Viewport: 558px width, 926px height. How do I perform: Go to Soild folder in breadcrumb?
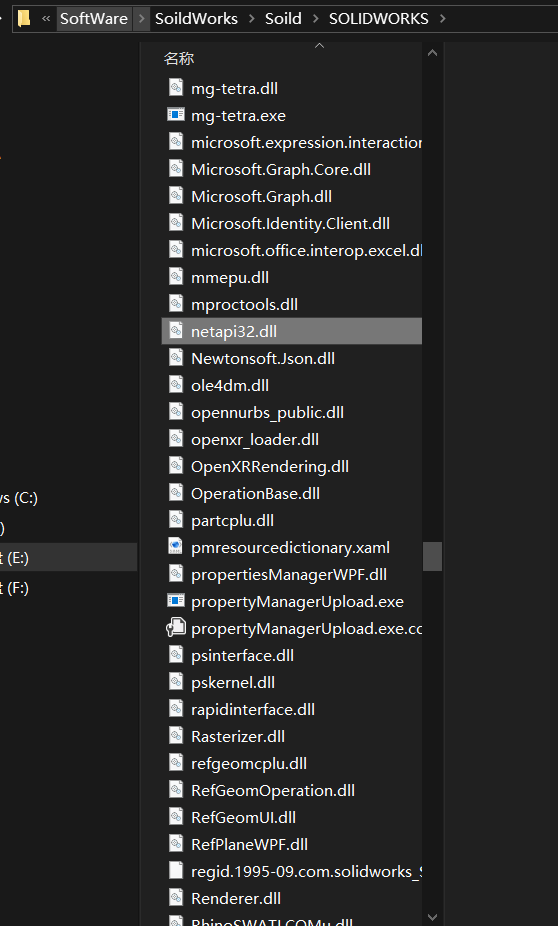[283, 19]
